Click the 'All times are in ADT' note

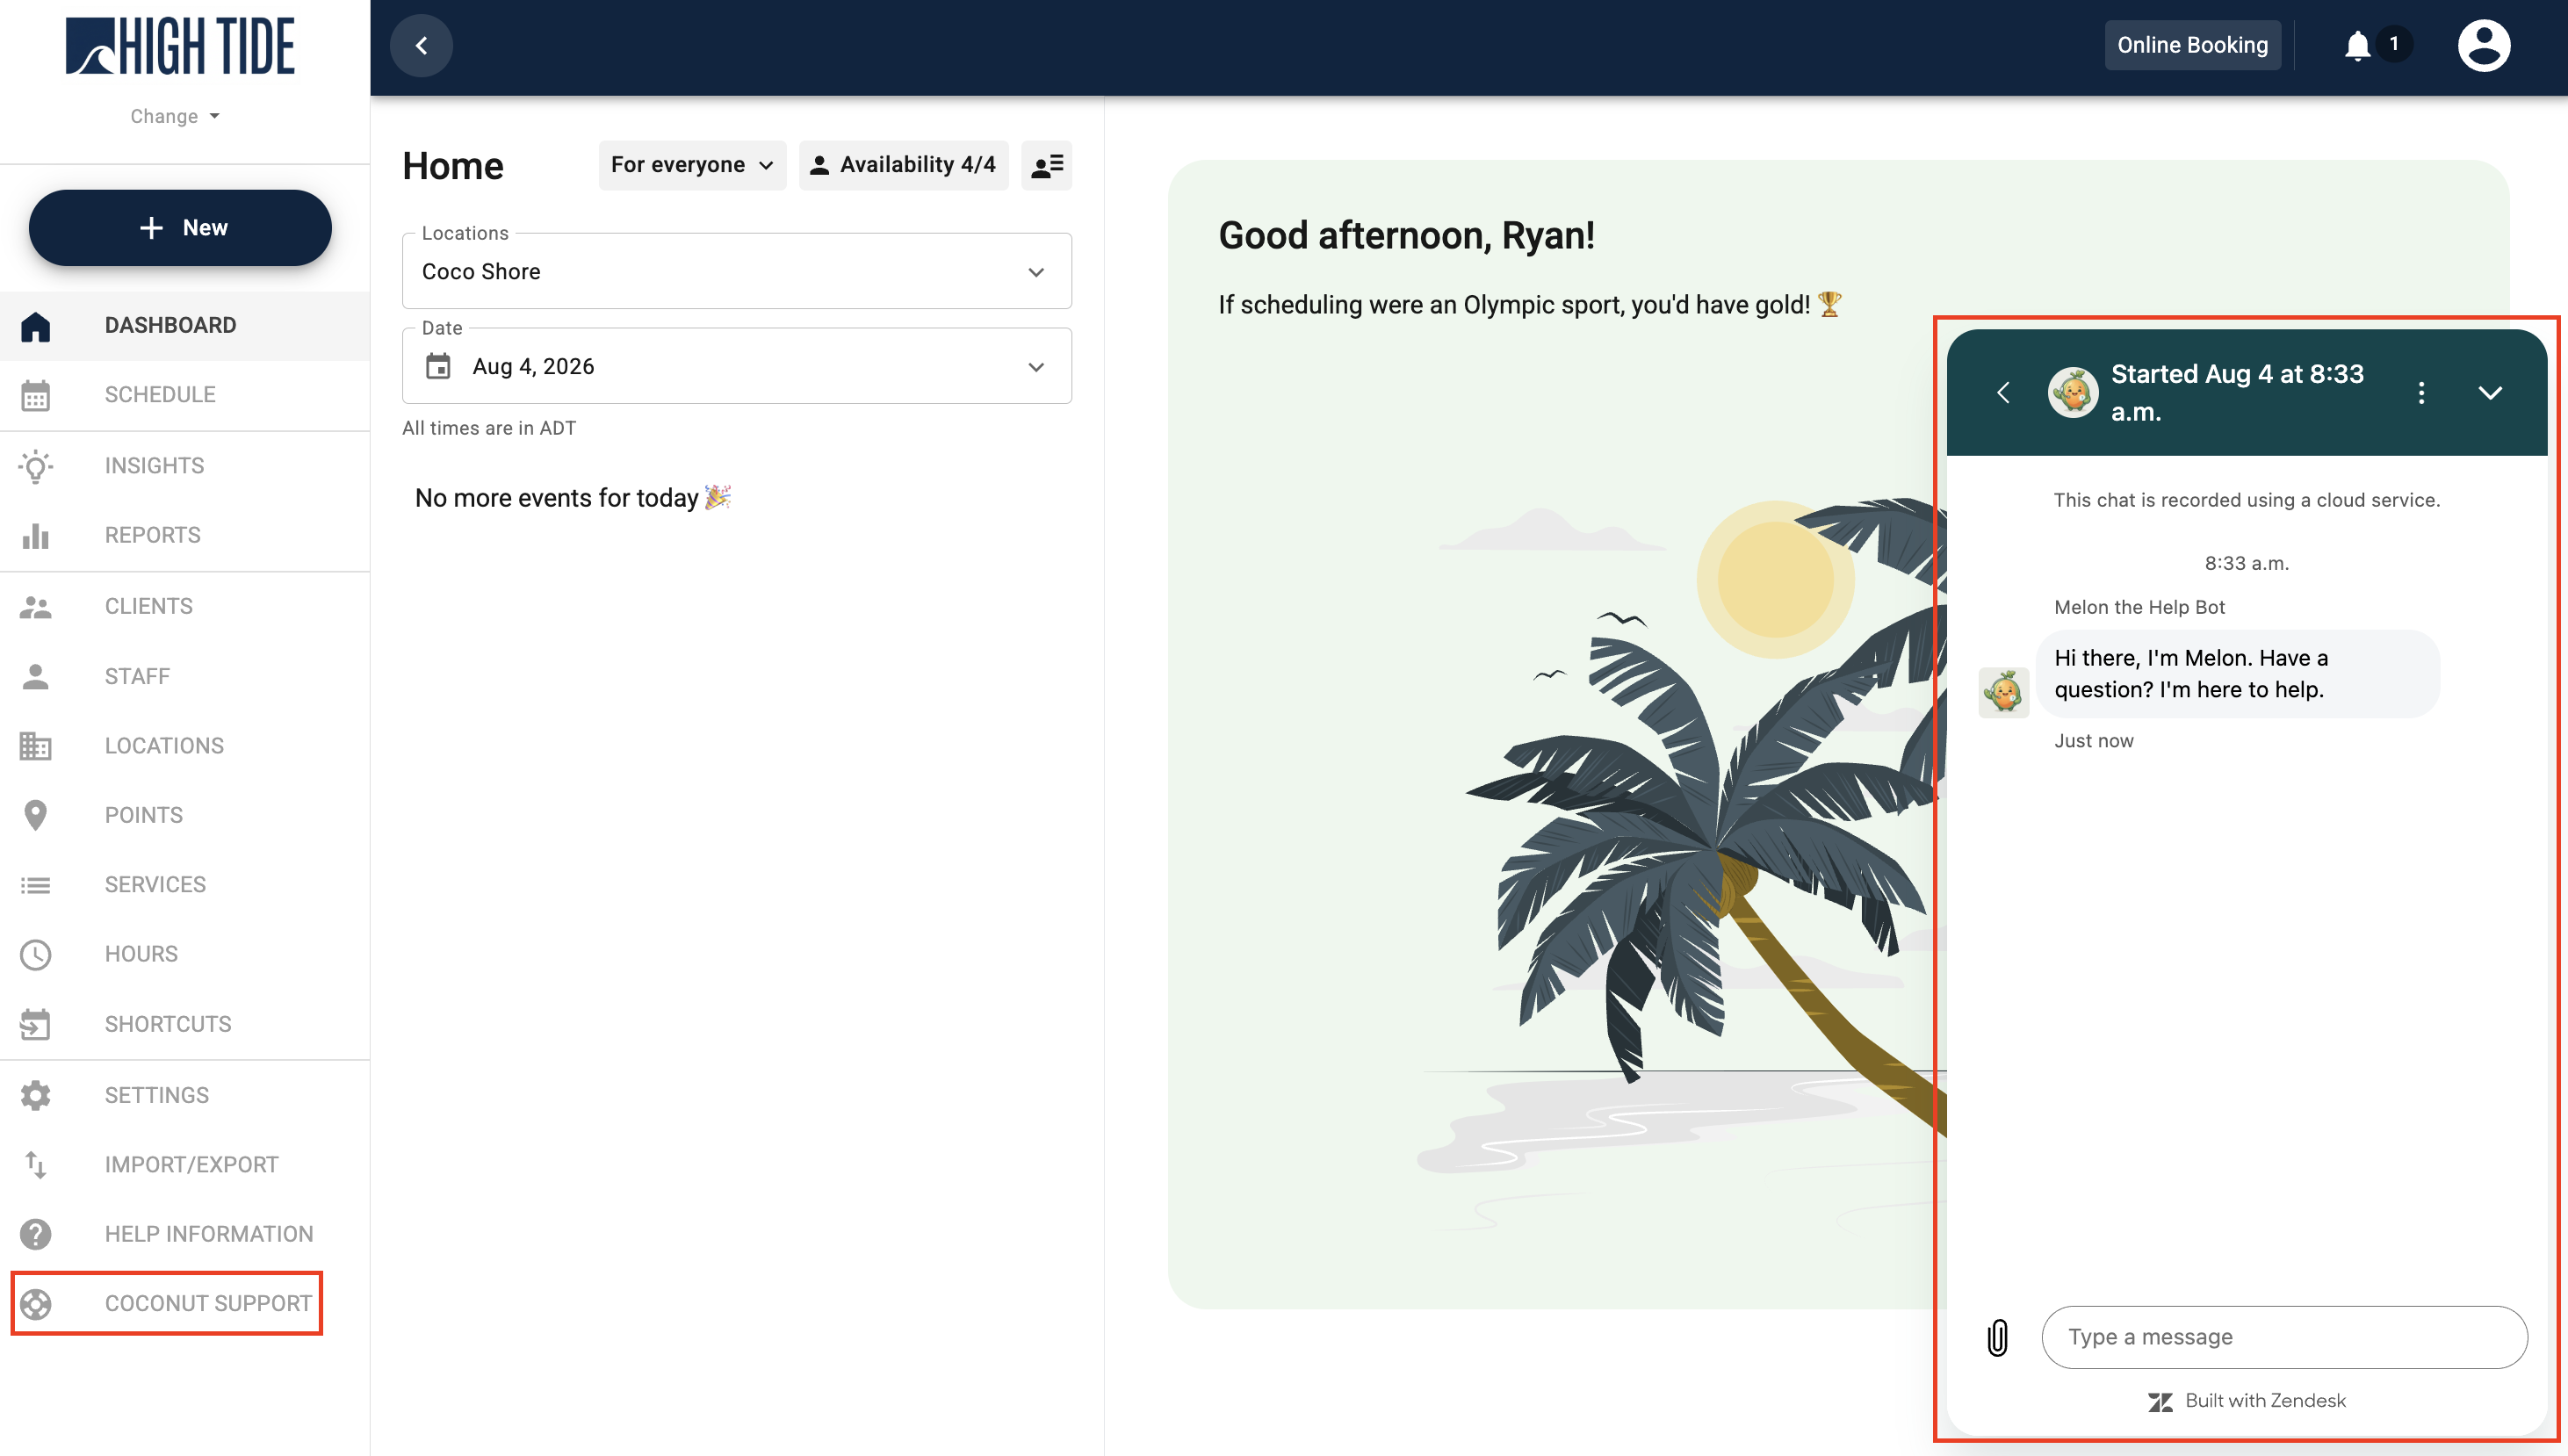click(x=489, y=428)
